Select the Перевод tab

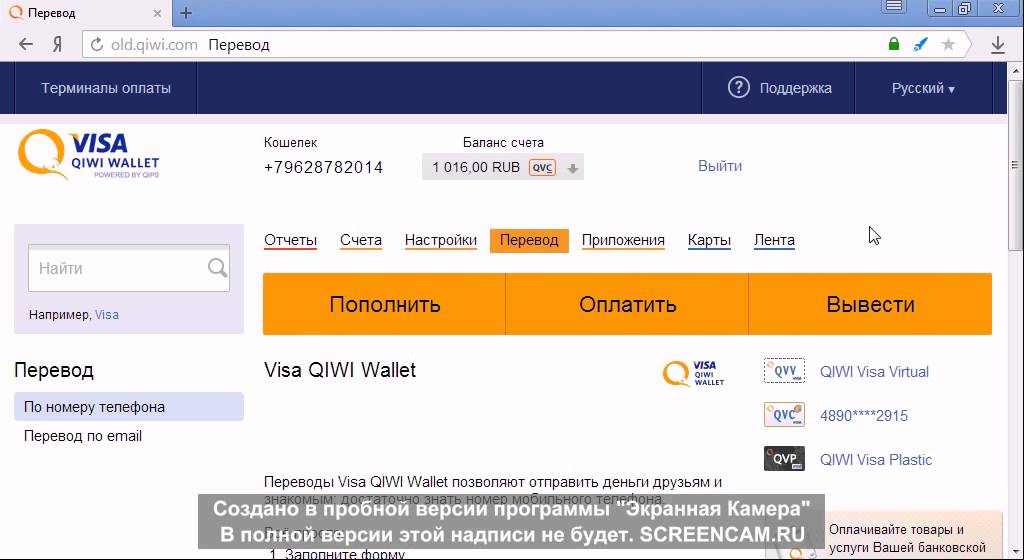pos(529,240)
